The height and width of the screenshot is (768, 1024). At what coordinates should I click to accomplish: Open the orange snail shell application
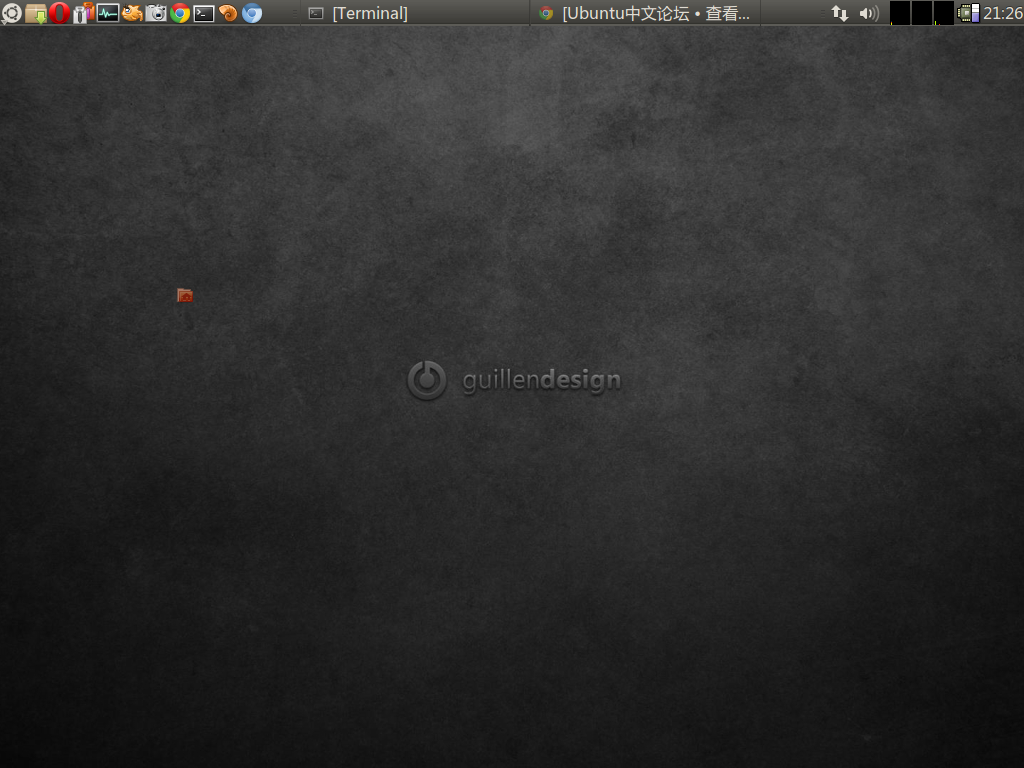click(228, 13)
